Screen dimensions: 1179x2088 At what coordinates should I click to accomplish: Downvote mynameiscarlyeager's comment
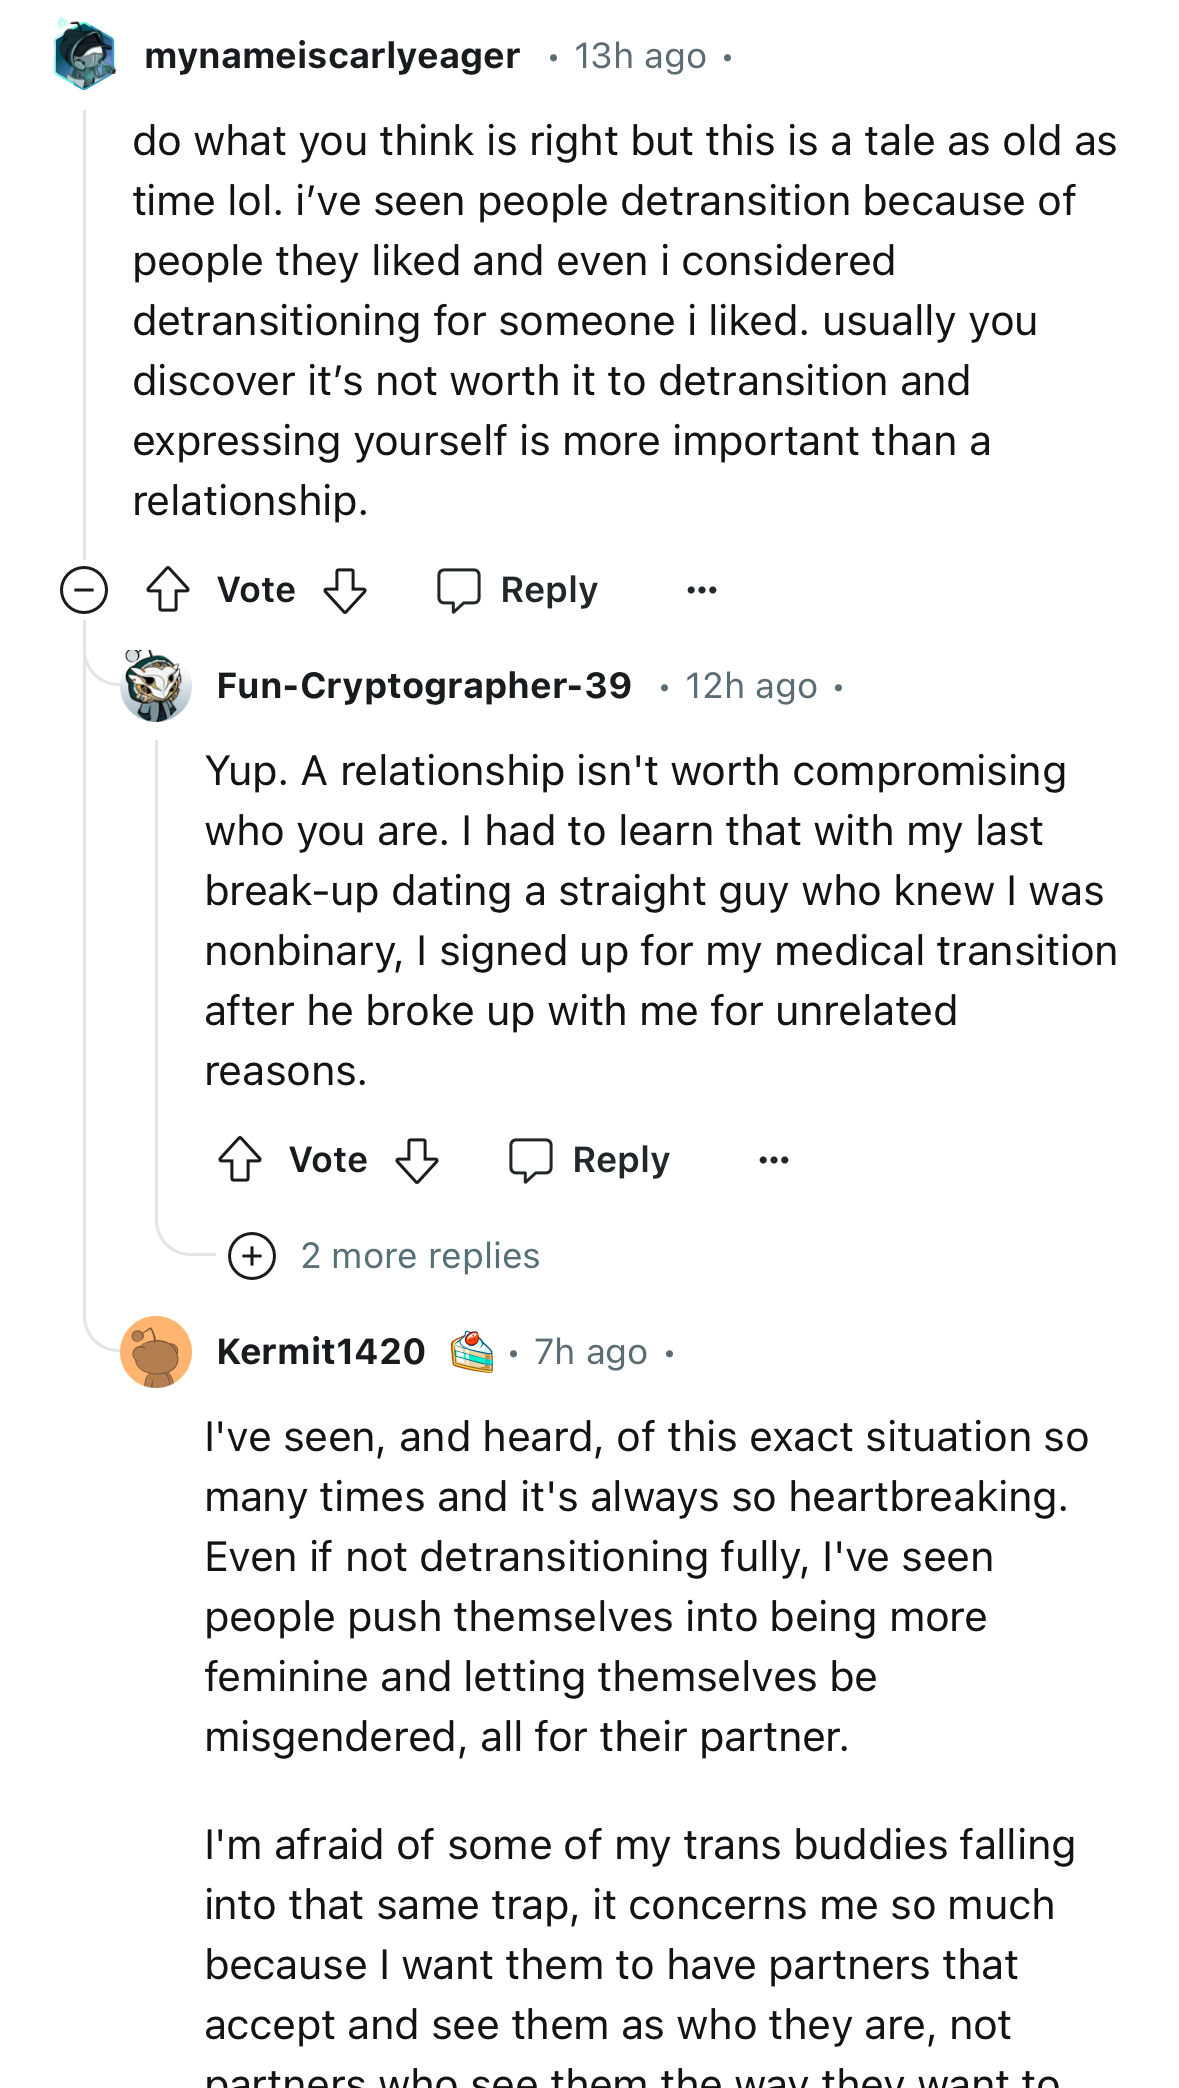point(345,590)
